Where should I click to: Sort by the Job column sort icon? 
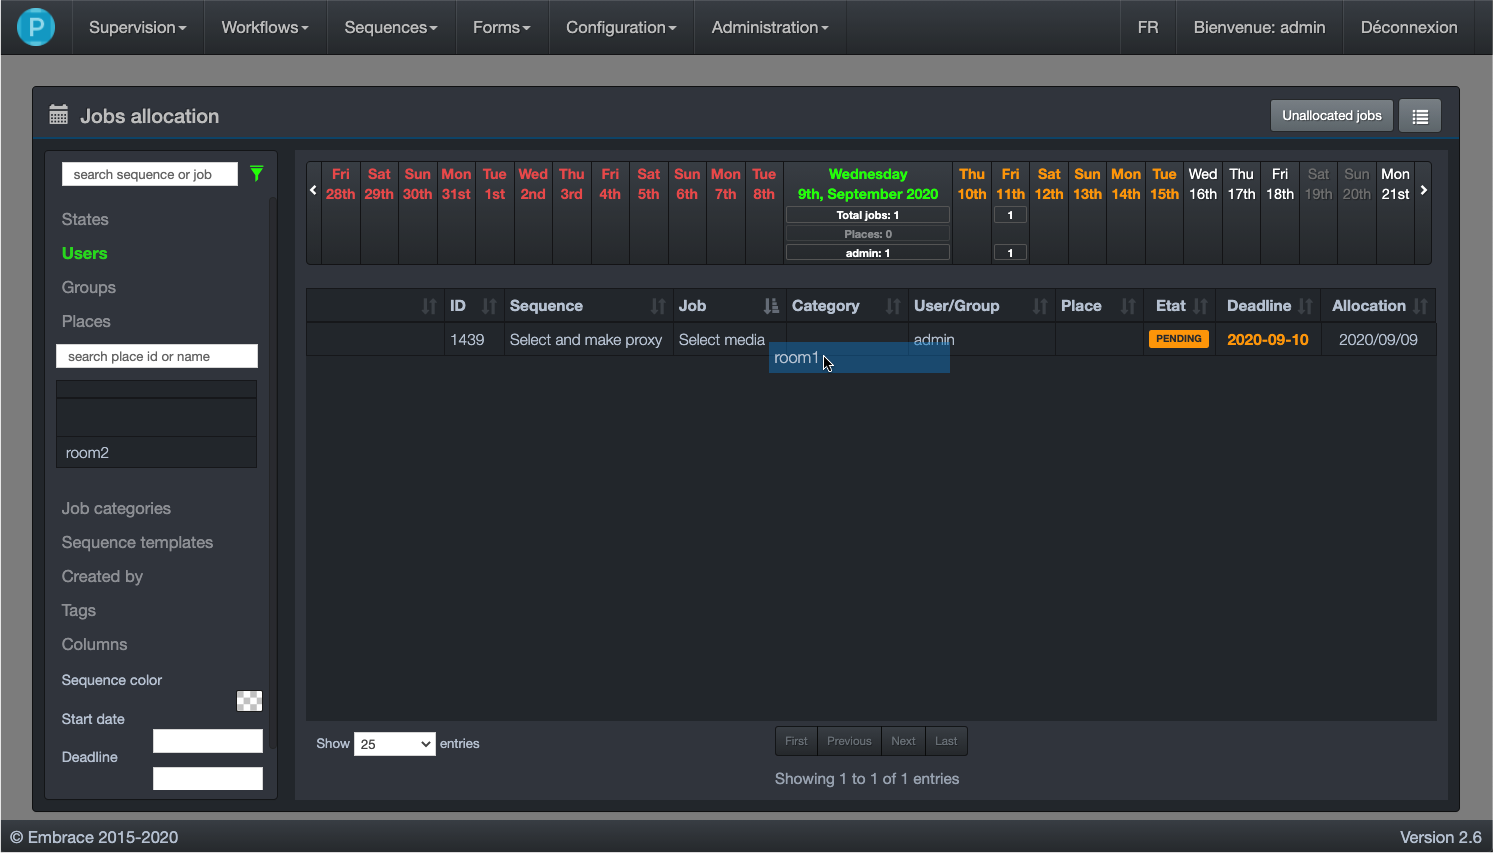(x=771, y=306)
